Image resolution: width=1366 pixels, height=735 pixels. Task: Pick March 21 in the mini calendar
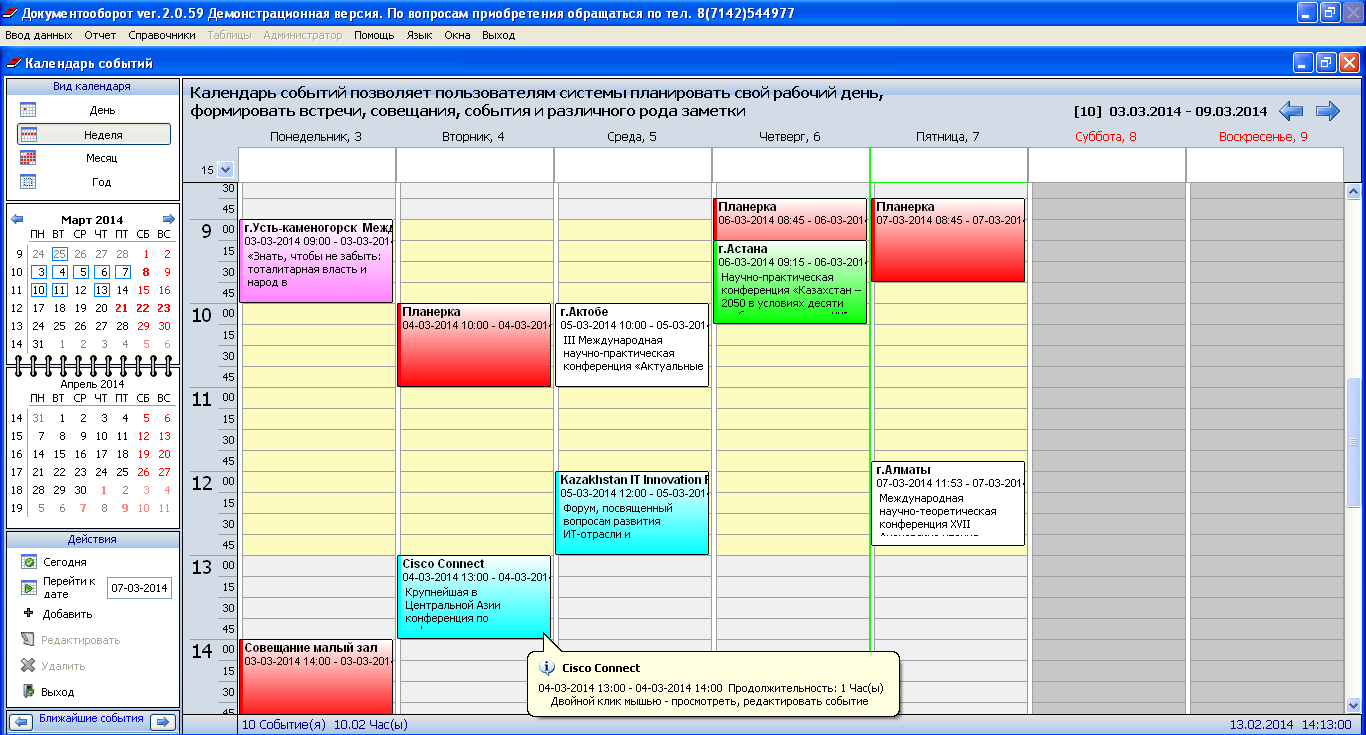[x=122, y=308]
